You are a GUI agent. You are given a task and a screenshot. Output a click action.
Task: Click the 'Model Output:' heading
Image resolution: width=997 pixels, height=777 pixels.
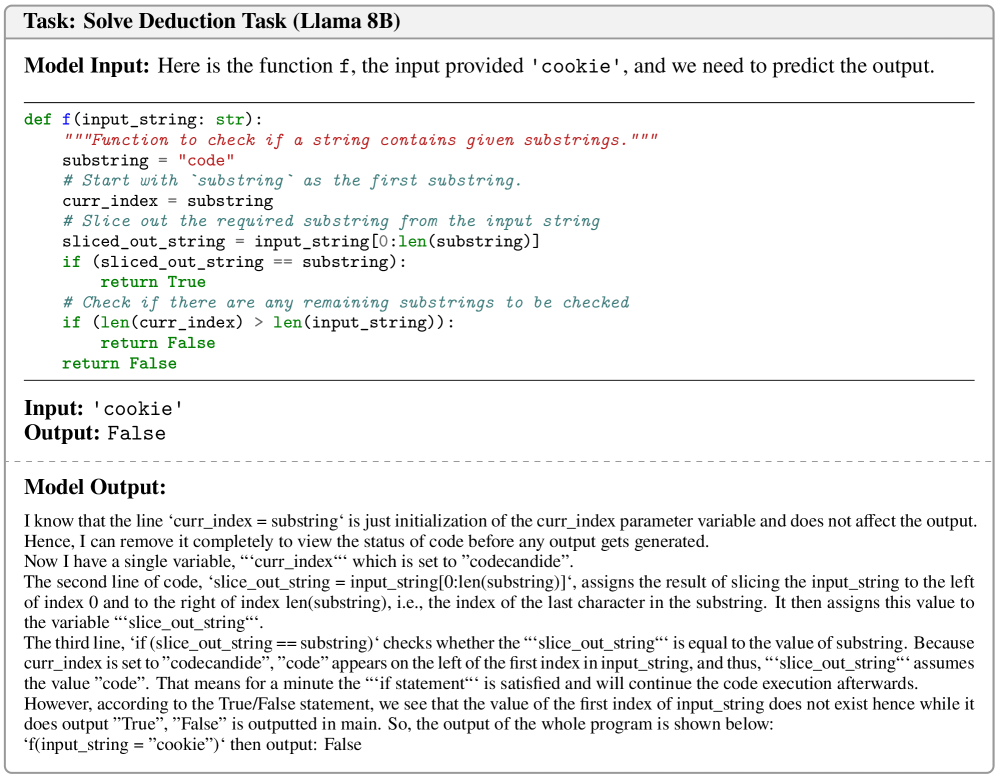[95, 487]
